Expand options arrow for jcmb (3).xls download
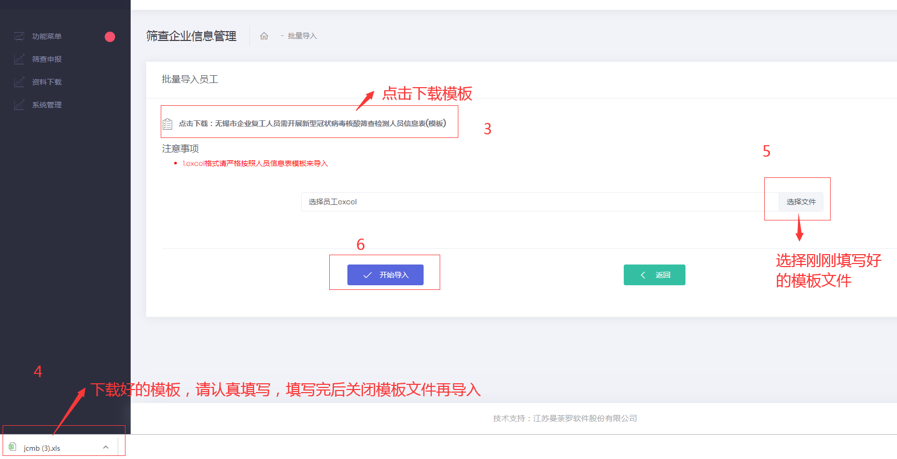This screenshot has height=459, width=897. (x=105, y=447)
